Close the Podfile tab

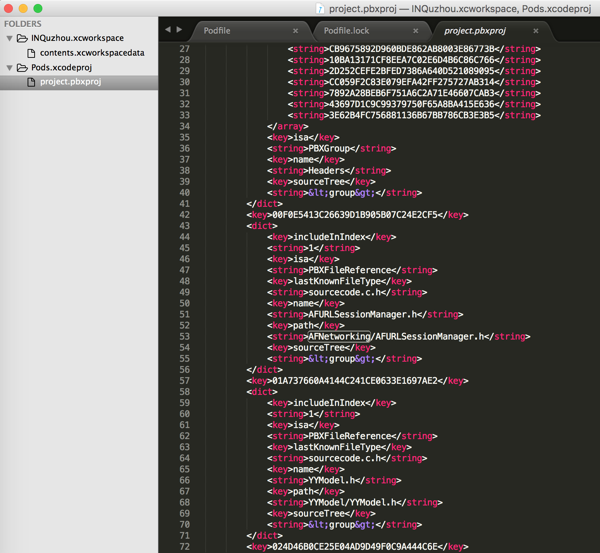(295, 31)
